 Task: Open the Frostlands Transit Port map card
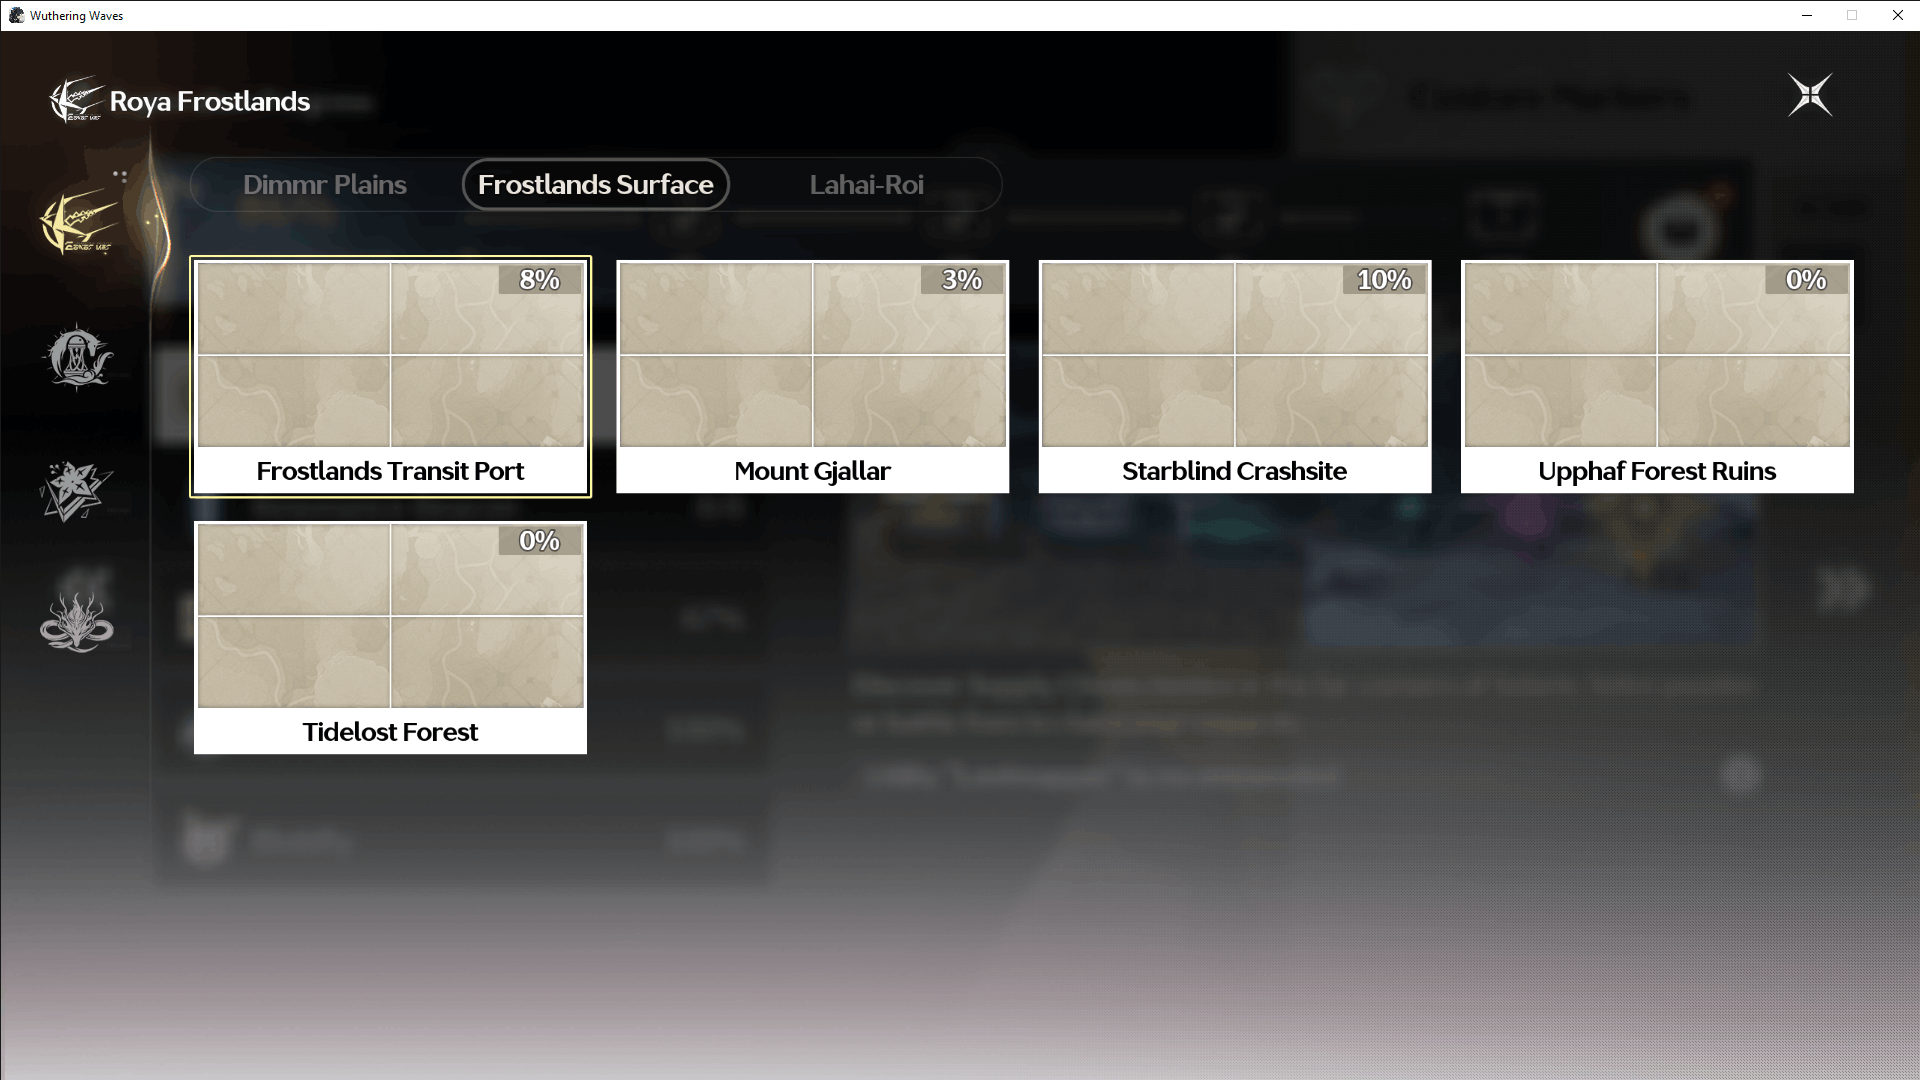point(390,376)
